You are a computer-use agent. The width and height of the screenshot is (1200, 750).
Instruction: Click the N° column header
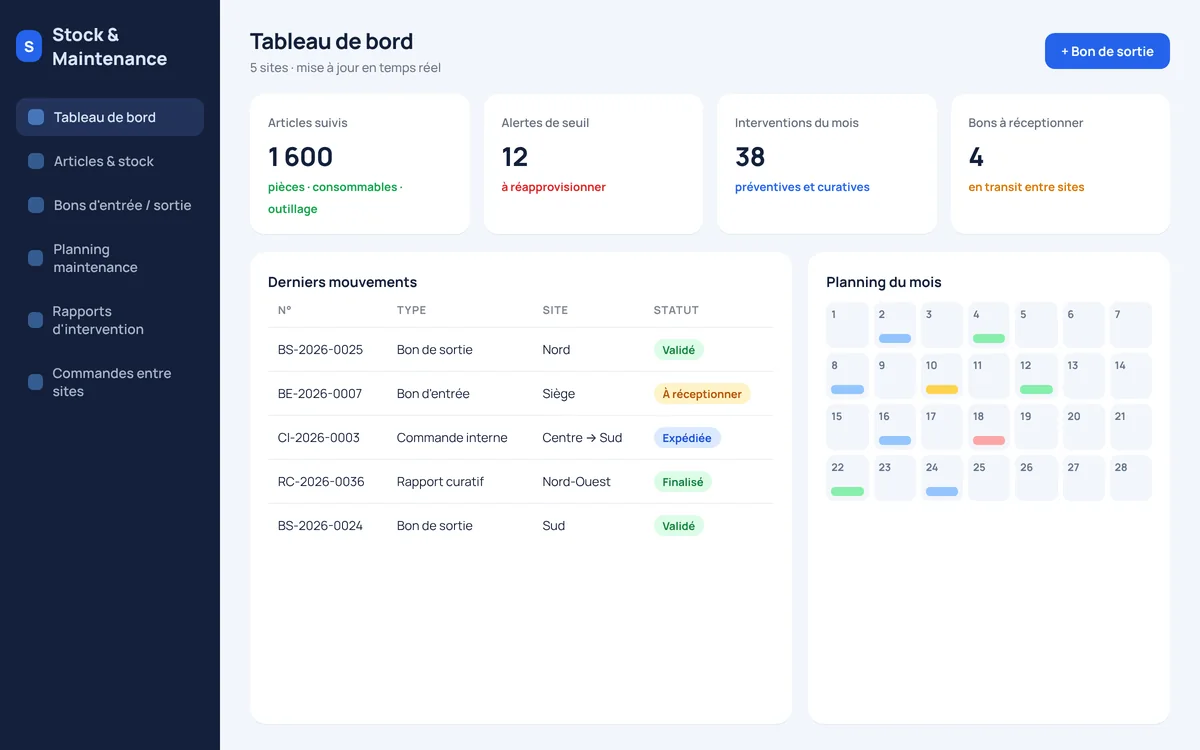(285, 310)
